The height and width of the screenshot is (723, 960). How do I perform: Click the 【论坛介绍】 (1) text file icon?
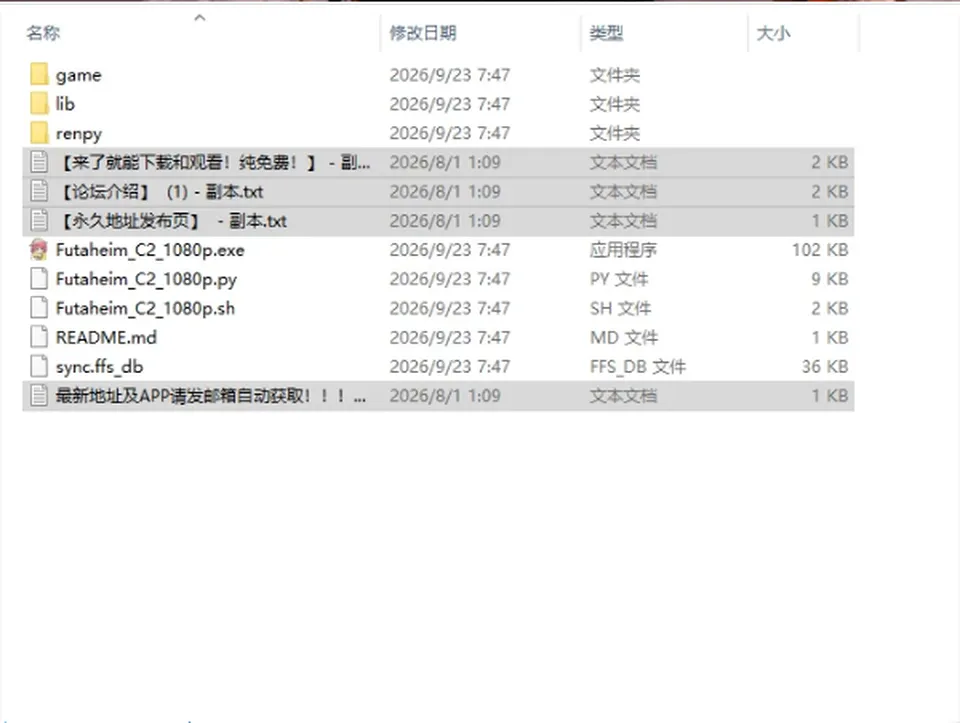click(x=39, y=192)
